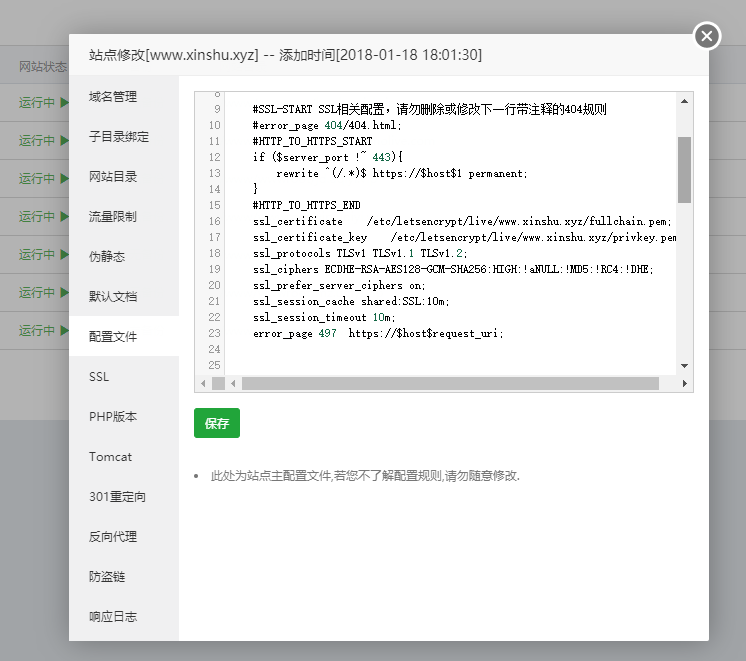Click the inner horizontal scroll left arrow
This screenshot has width=746, height=661.
point(233,383)
